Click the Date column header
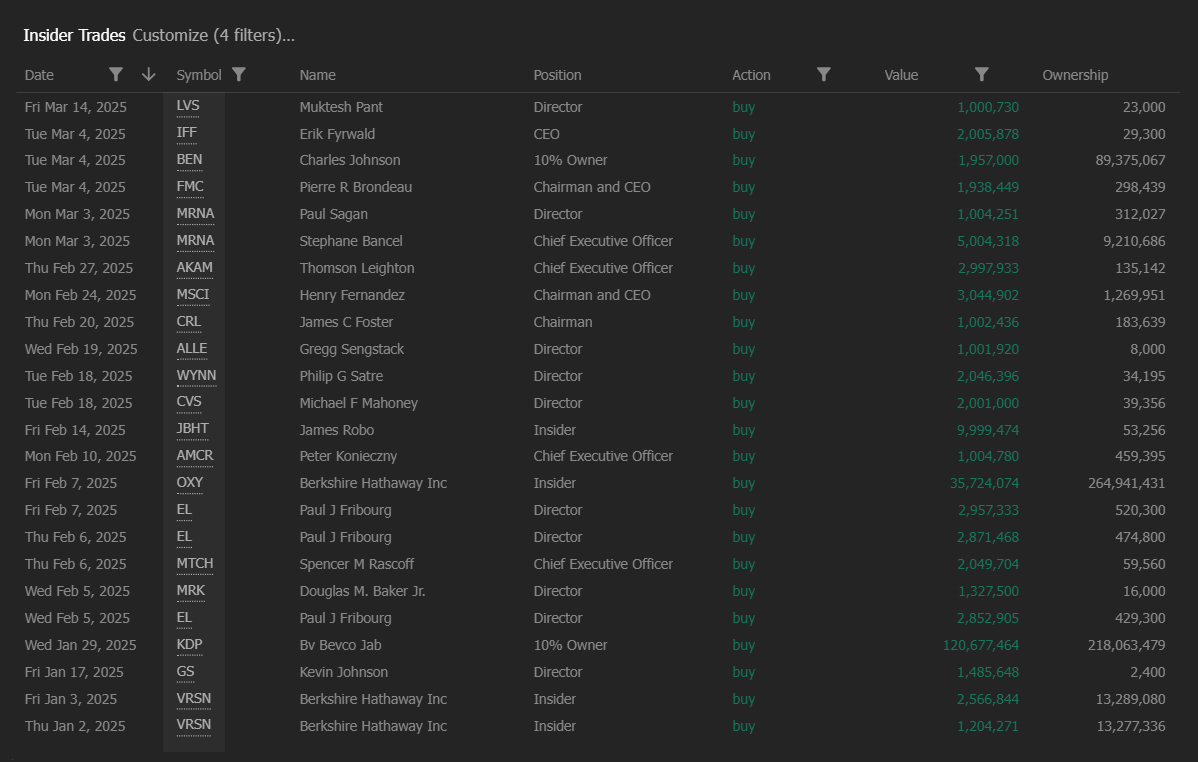 tap(38, 74)
